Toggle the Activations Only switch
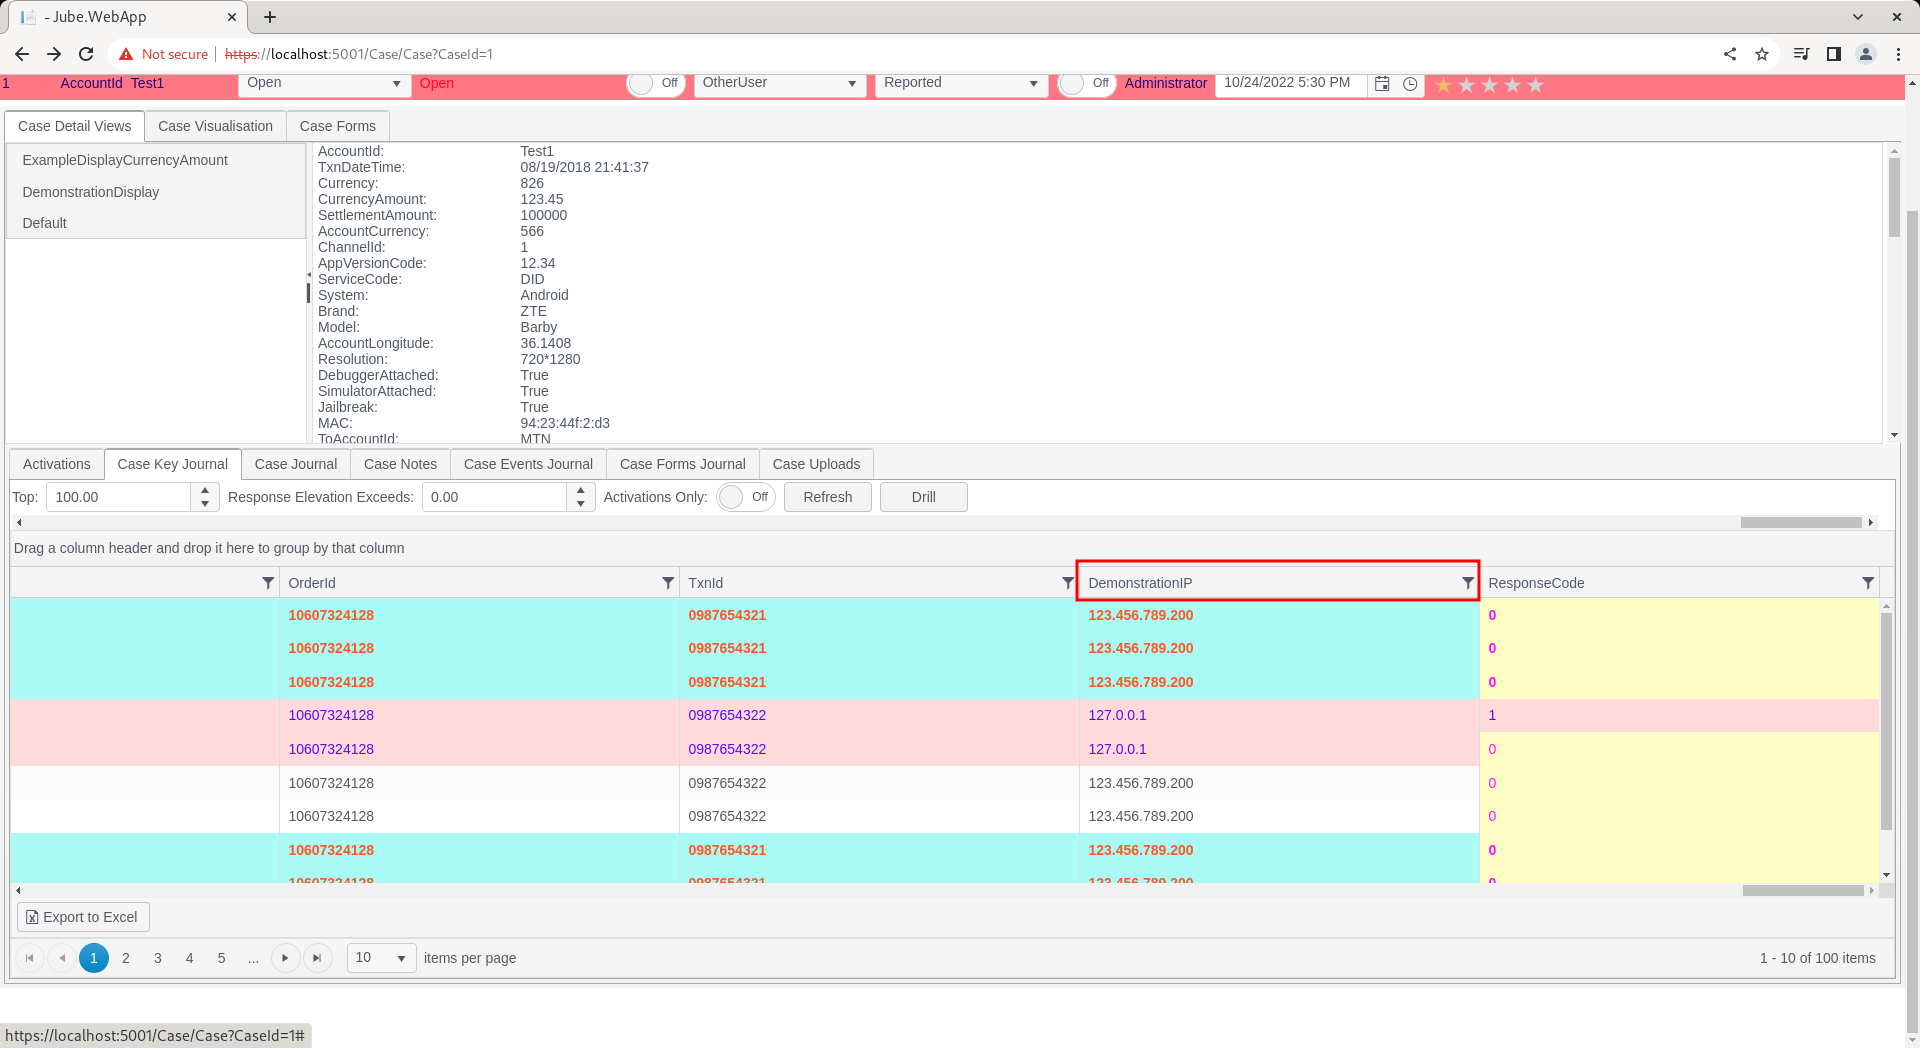The width and height of the screenshot is (1920, 1048). (x=746, y=497)
